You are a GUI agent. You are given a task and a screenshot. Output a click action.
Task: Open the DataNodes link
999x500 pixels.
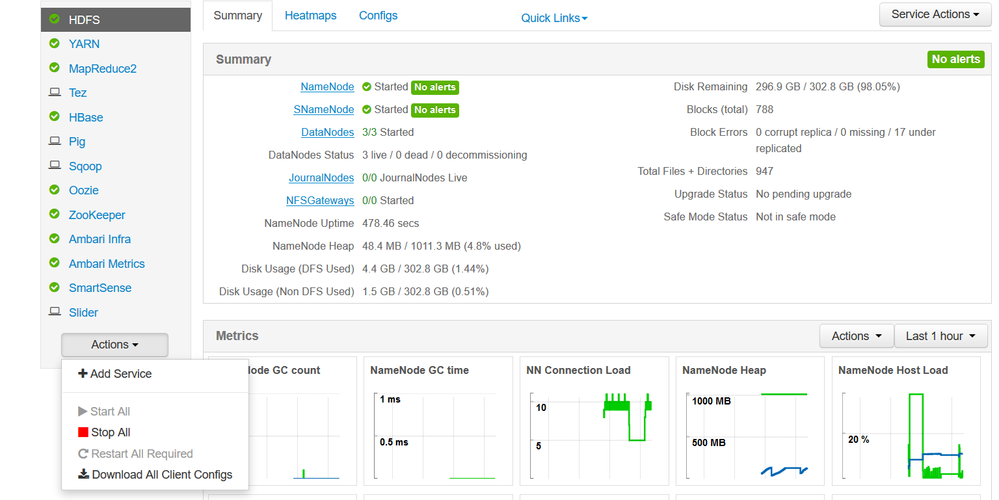pyautogui.click(x=327, y=132)
